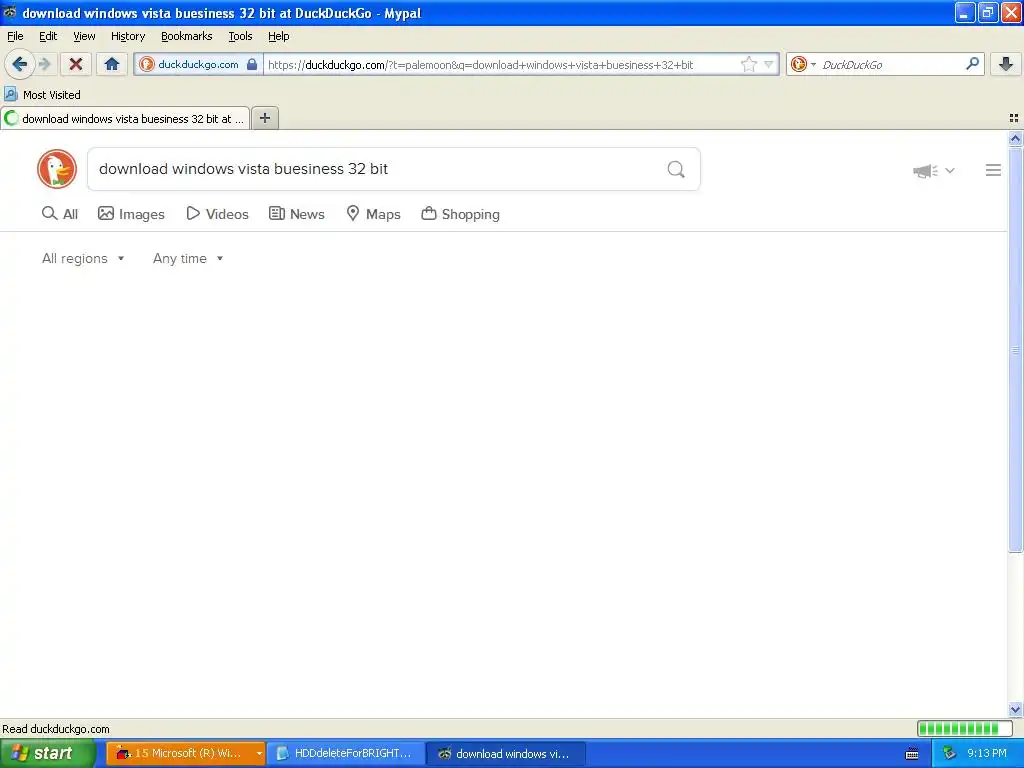Image resolution: width=1024 pixels, height=768 pixels.
Task: Switch to Videos results
Action: tap(217, 214)
